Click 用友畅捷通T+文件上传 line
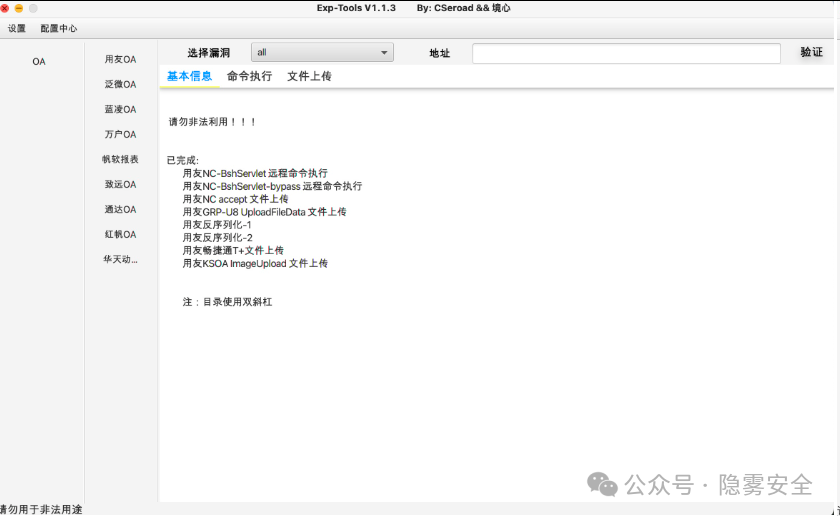The height and width of the screenshot is (519, 840). pyautogui.click(x=233, y=251)
